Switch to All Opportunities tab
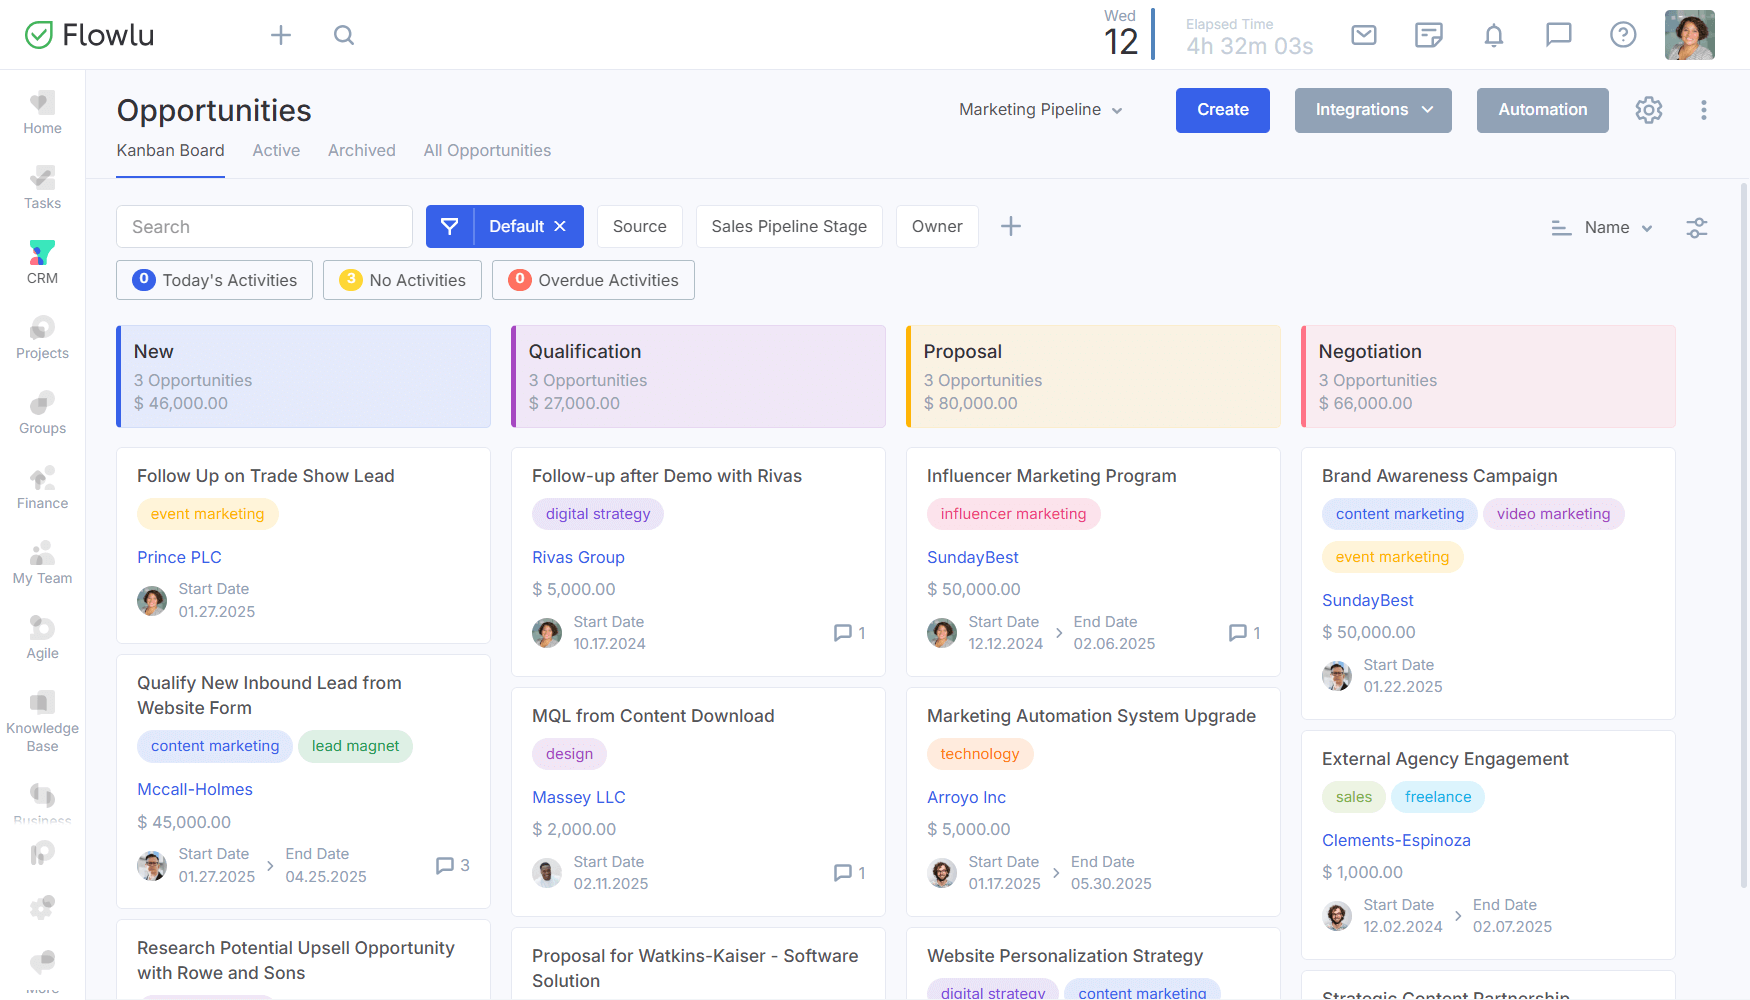This screenshot has height=1000, width=1750. tap(487, 151)
